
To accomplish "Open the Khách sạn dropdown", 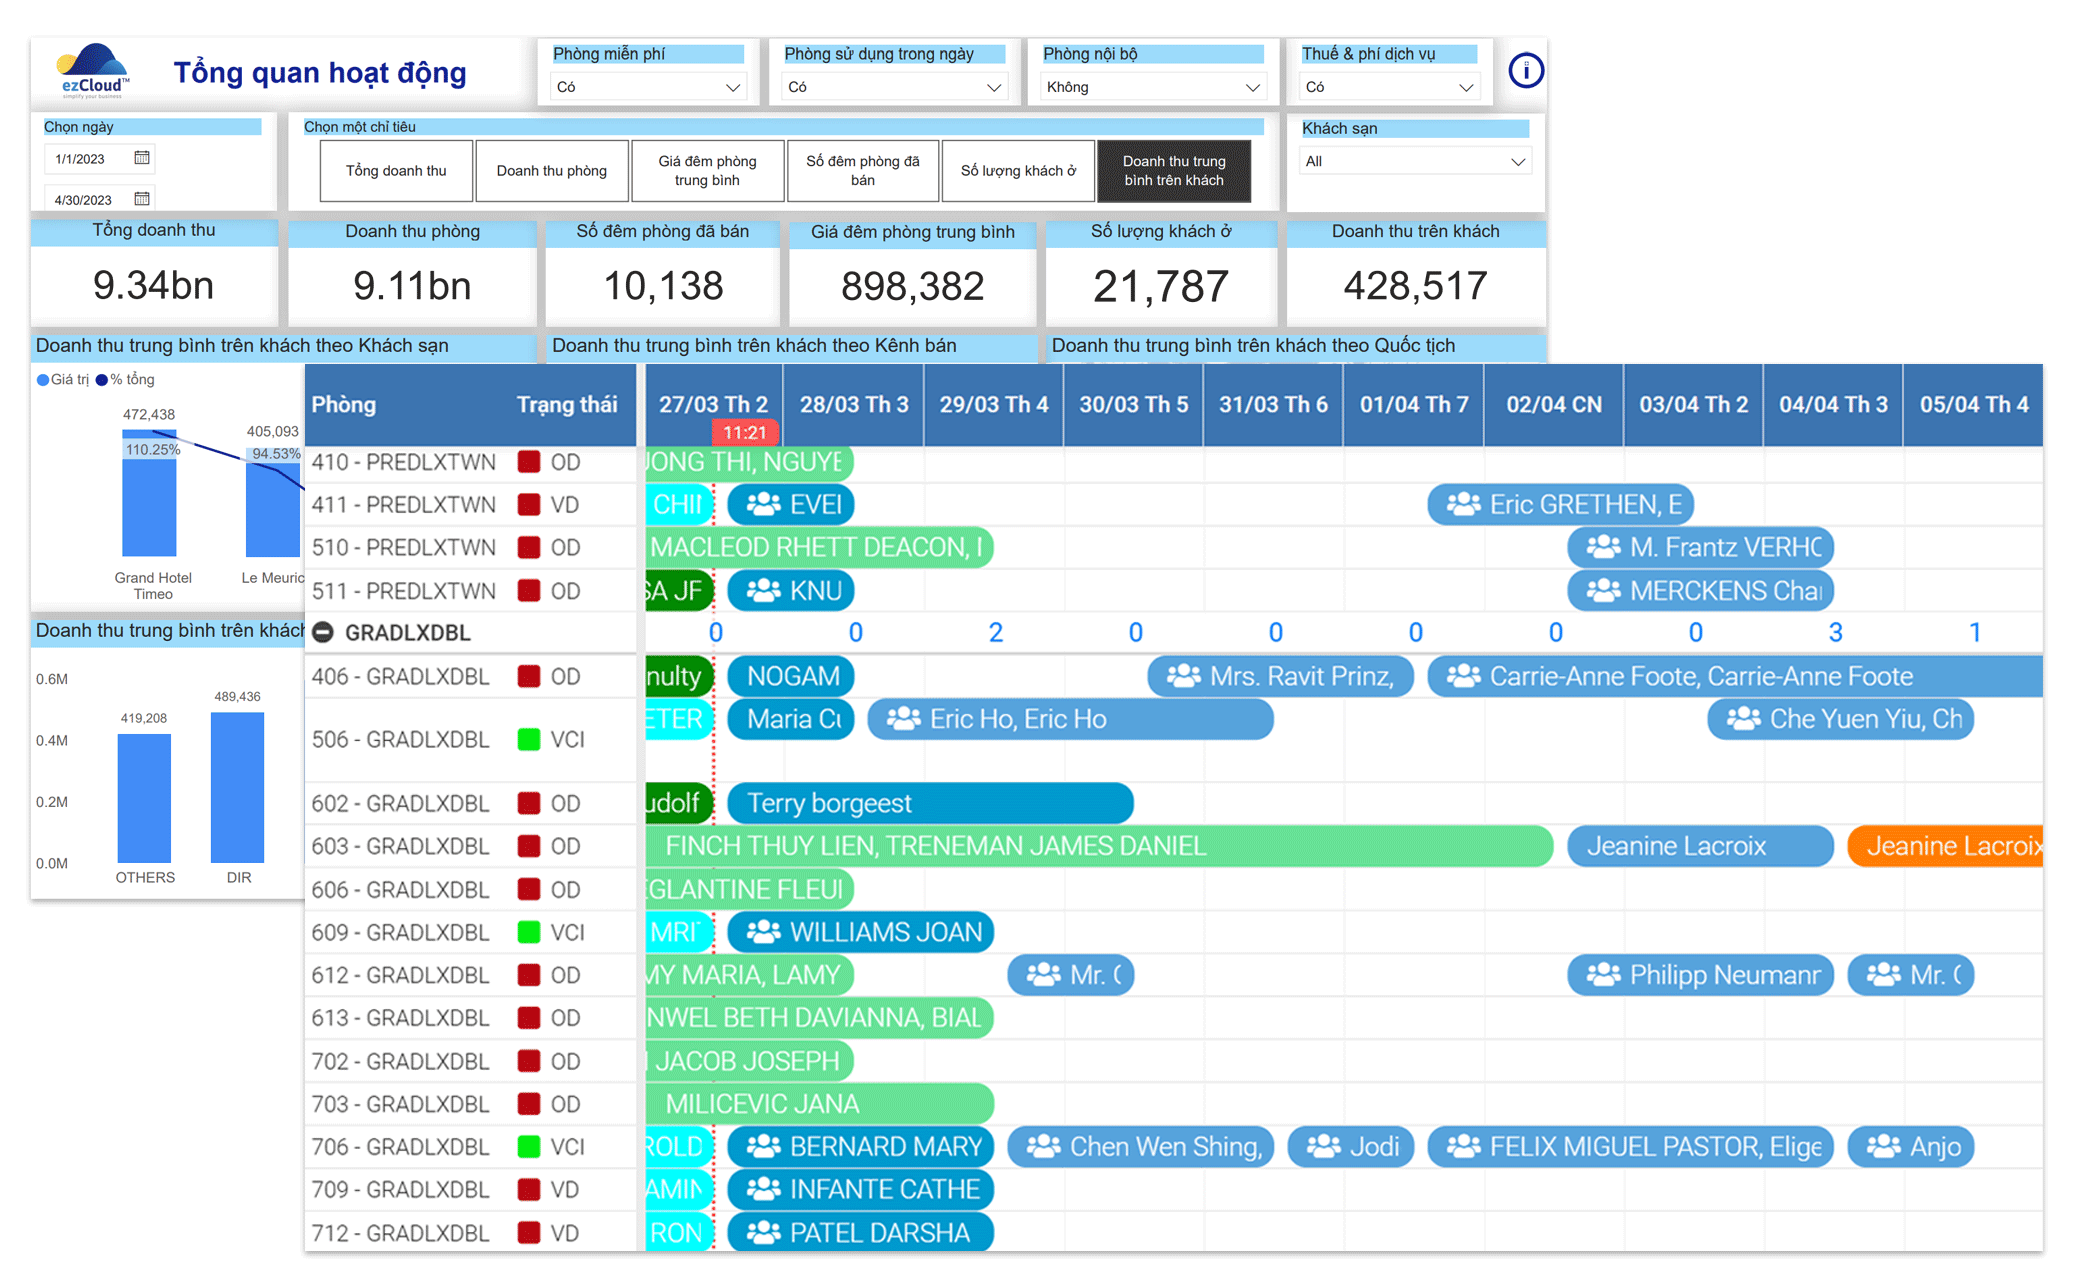I will click(1414, 162).
